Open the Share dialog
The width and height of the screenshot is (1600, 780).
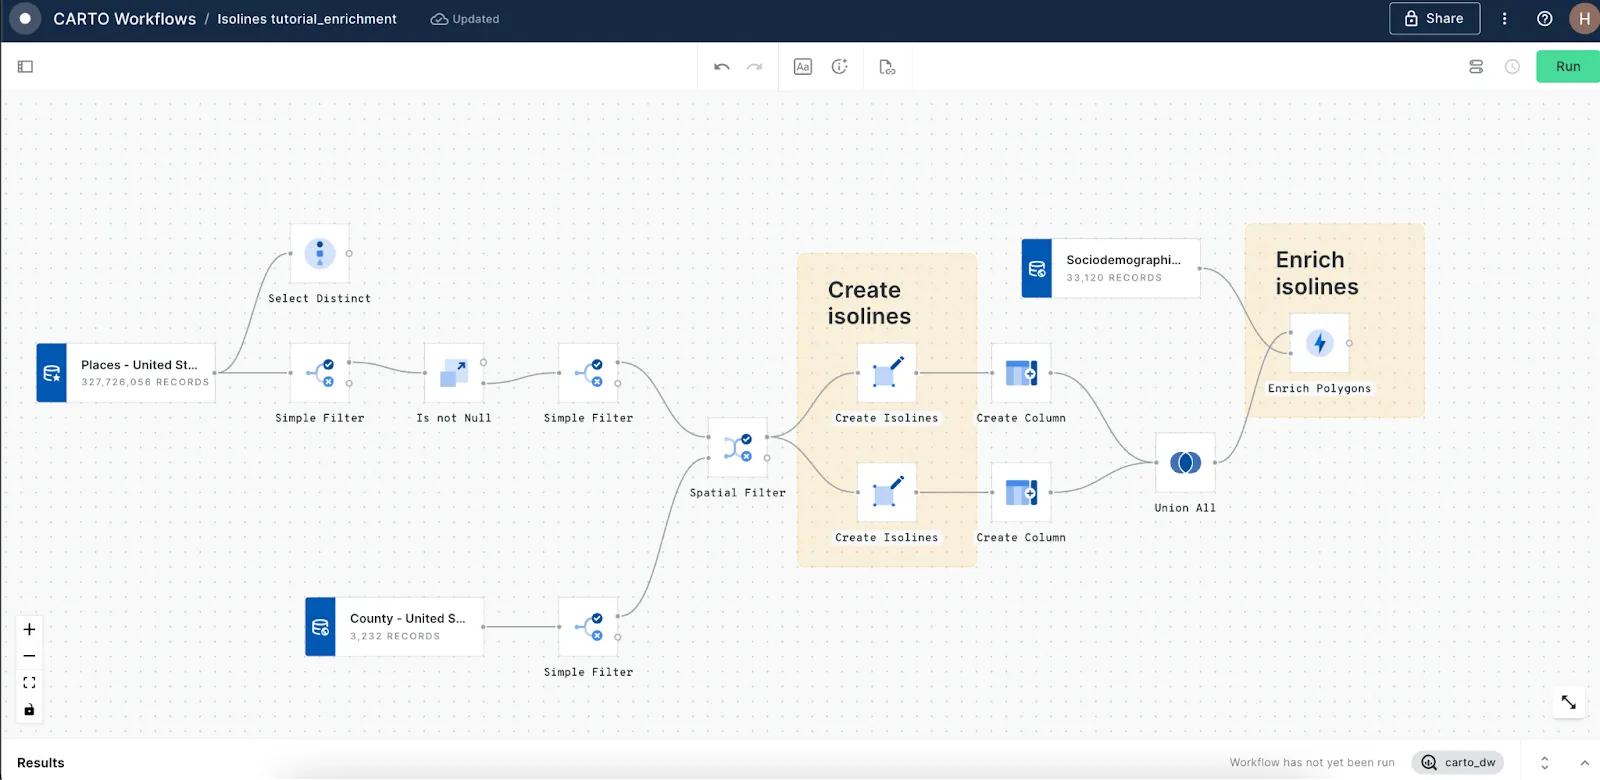click(1434, 19)
